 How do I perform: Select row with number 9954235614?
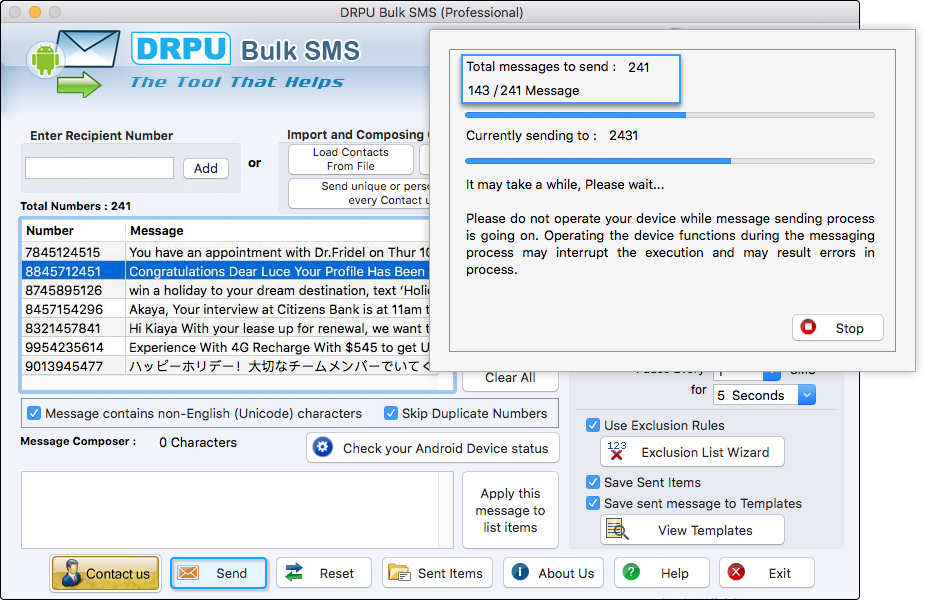click(x=225, y=347)
